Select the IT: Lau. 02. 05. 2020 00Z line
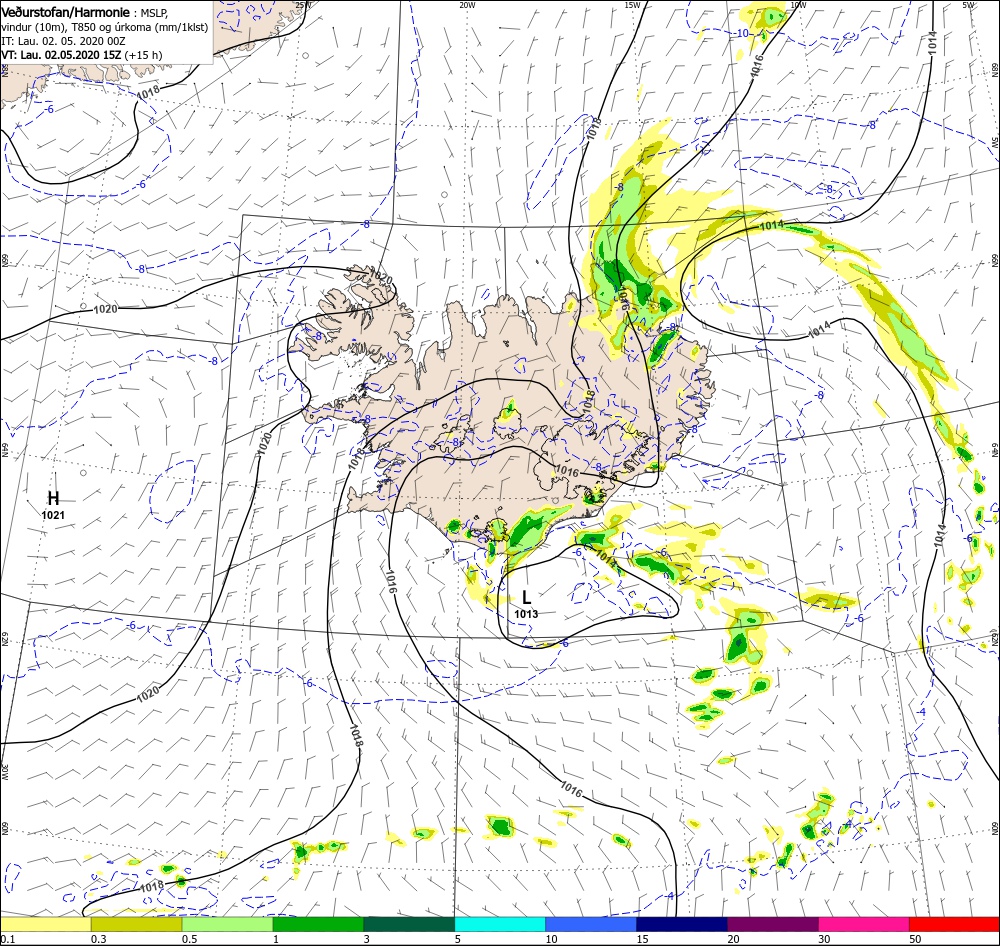 (63, 41)
